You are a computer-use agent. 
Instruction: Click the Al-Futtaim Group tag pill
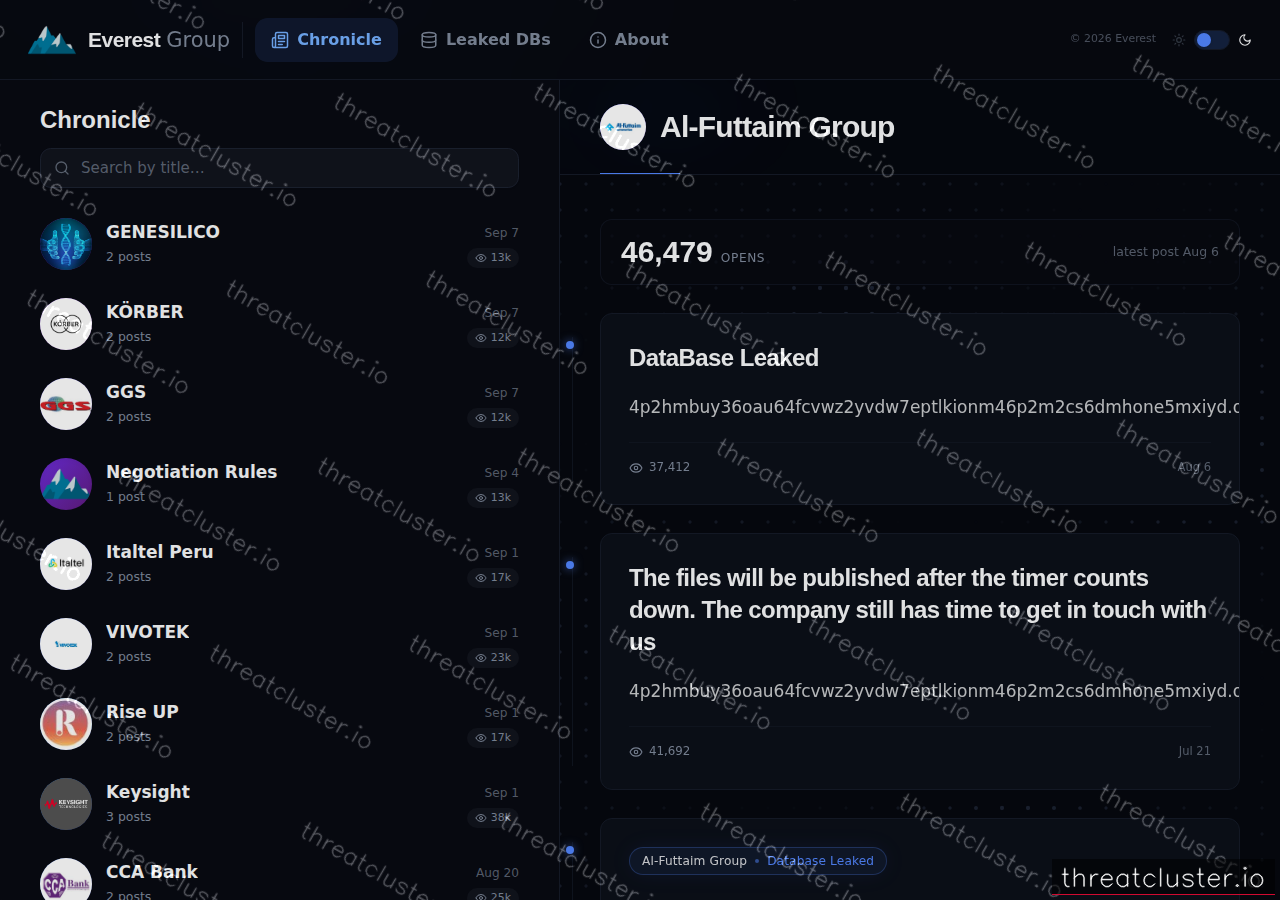[694, 861]
